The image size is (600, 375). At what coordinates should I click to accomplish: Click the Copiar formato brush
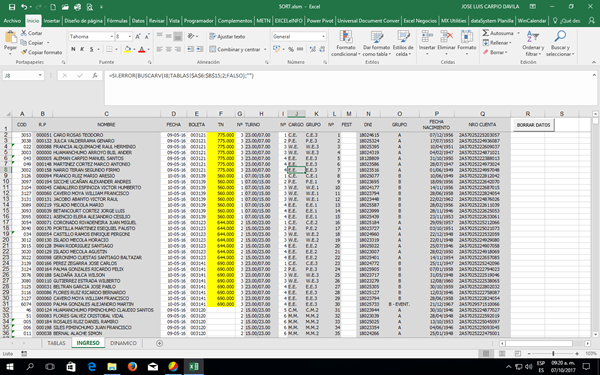pyautogui.click(x=23, y=52)
